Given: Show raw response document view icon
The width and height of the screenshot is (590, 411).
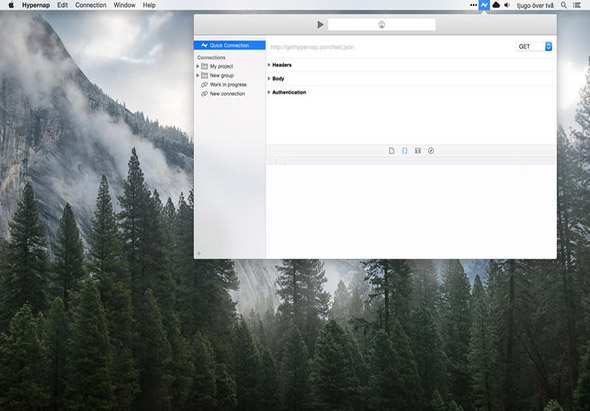Looking at the screenshot, I should tap(391, 151).
